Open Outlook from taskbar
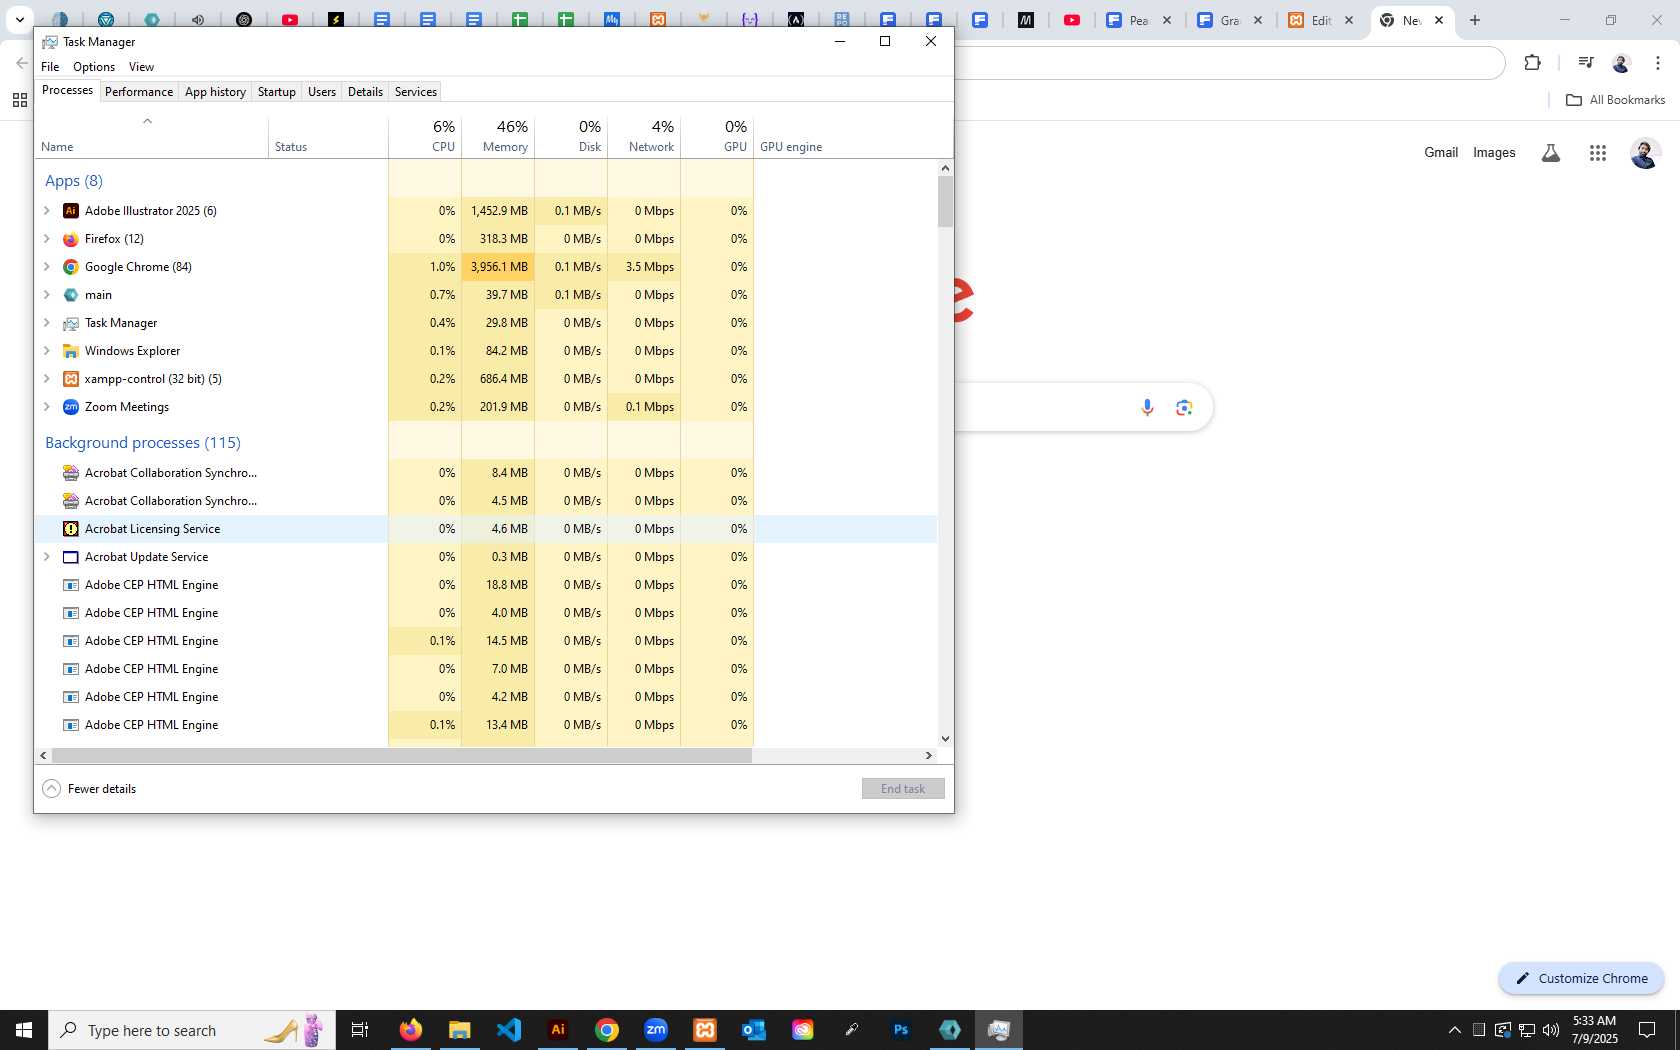The width and height of the screenshot is (1680, 1050). (x=754, y=1030)
